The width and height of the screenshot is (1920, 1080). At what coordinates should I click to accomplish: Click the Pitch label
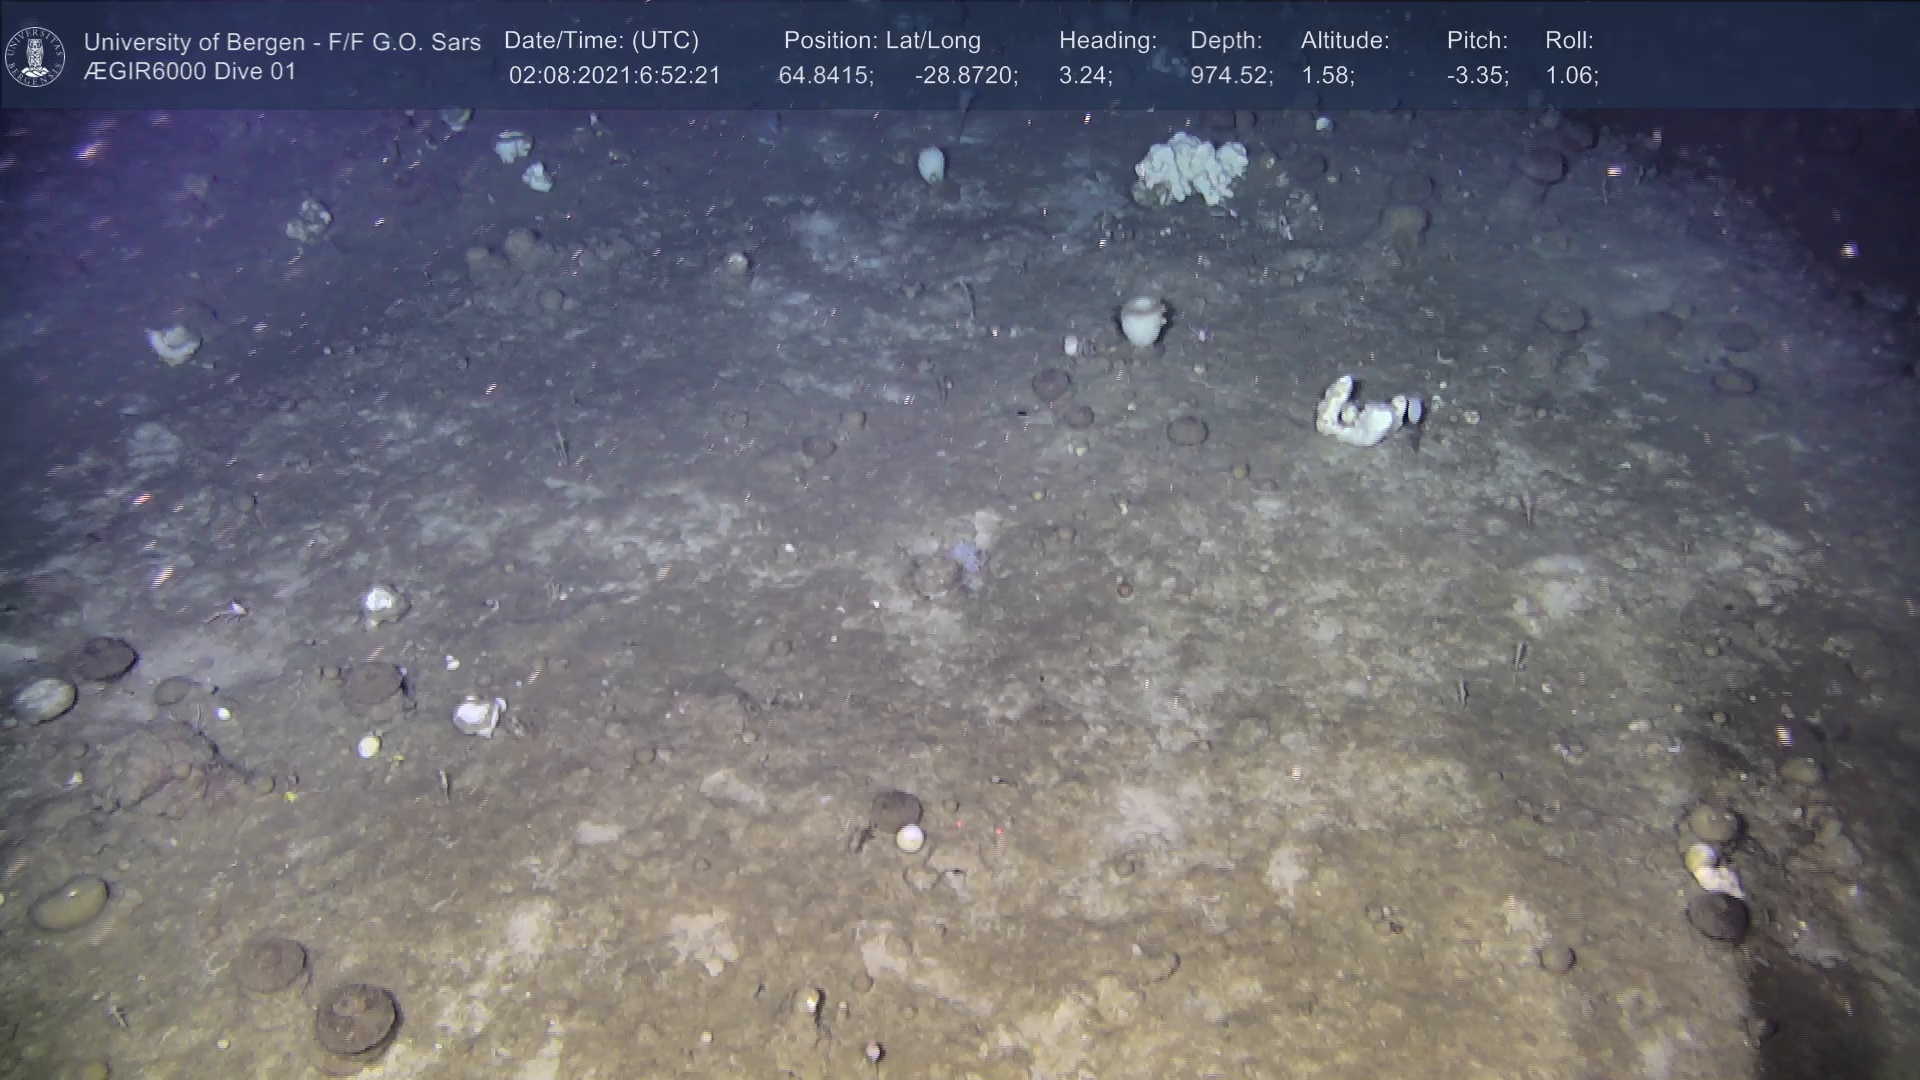tap(1477, 40)
